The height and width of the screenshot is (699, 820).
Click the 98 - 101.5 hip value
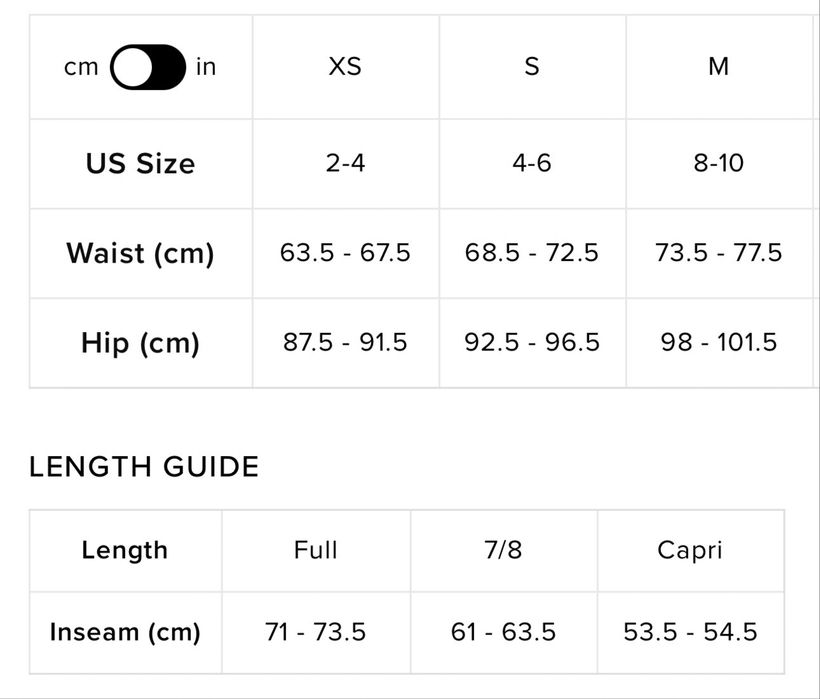(x=718, y=343)
